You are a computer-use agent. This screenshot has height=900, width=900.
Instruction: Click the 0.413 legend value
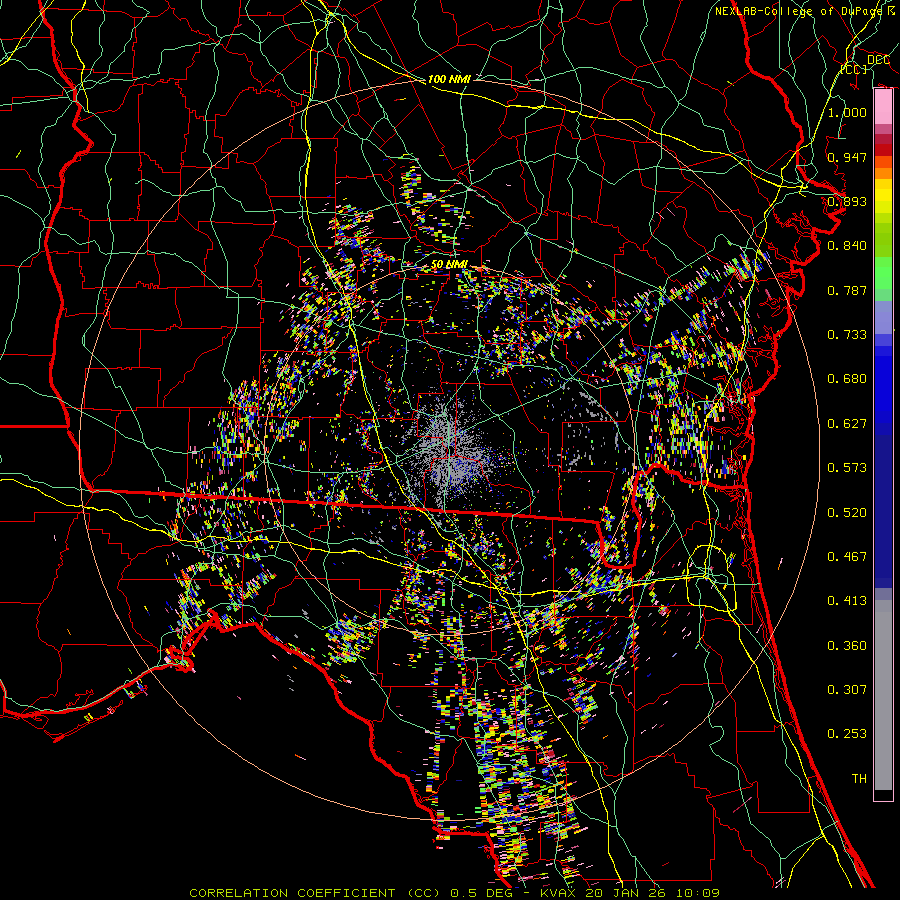(847, 601)
